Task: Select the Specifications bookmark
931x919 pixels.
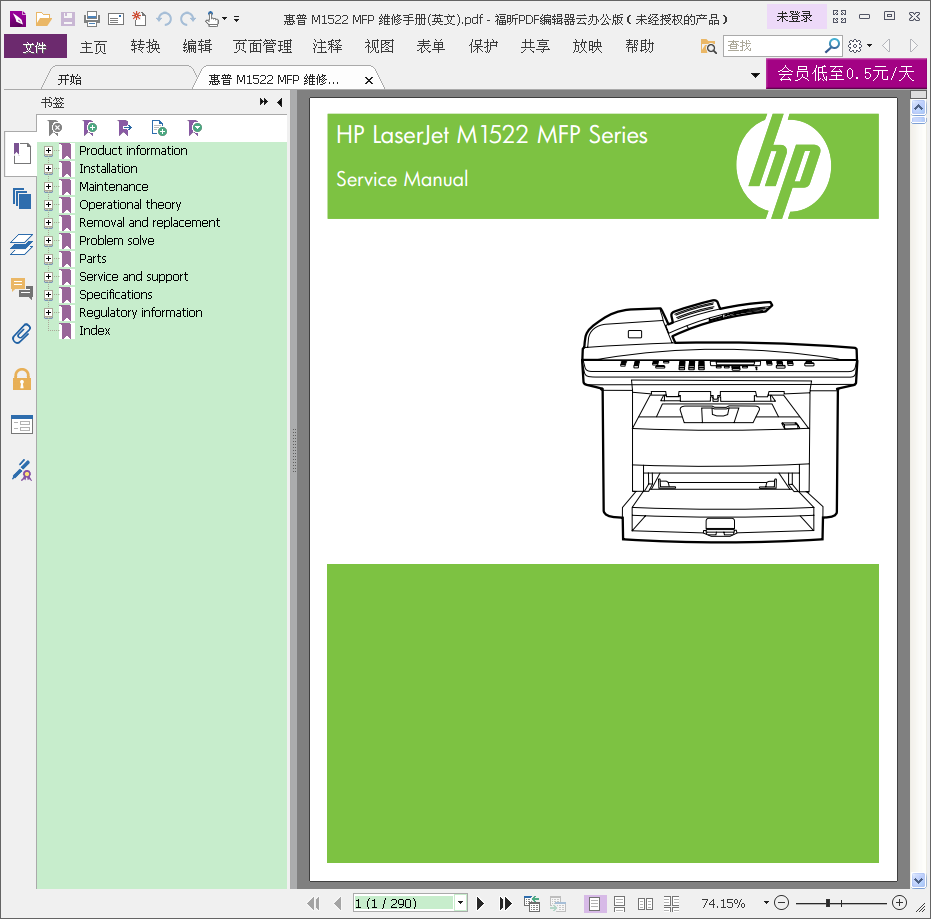Action: pos(116,294)
